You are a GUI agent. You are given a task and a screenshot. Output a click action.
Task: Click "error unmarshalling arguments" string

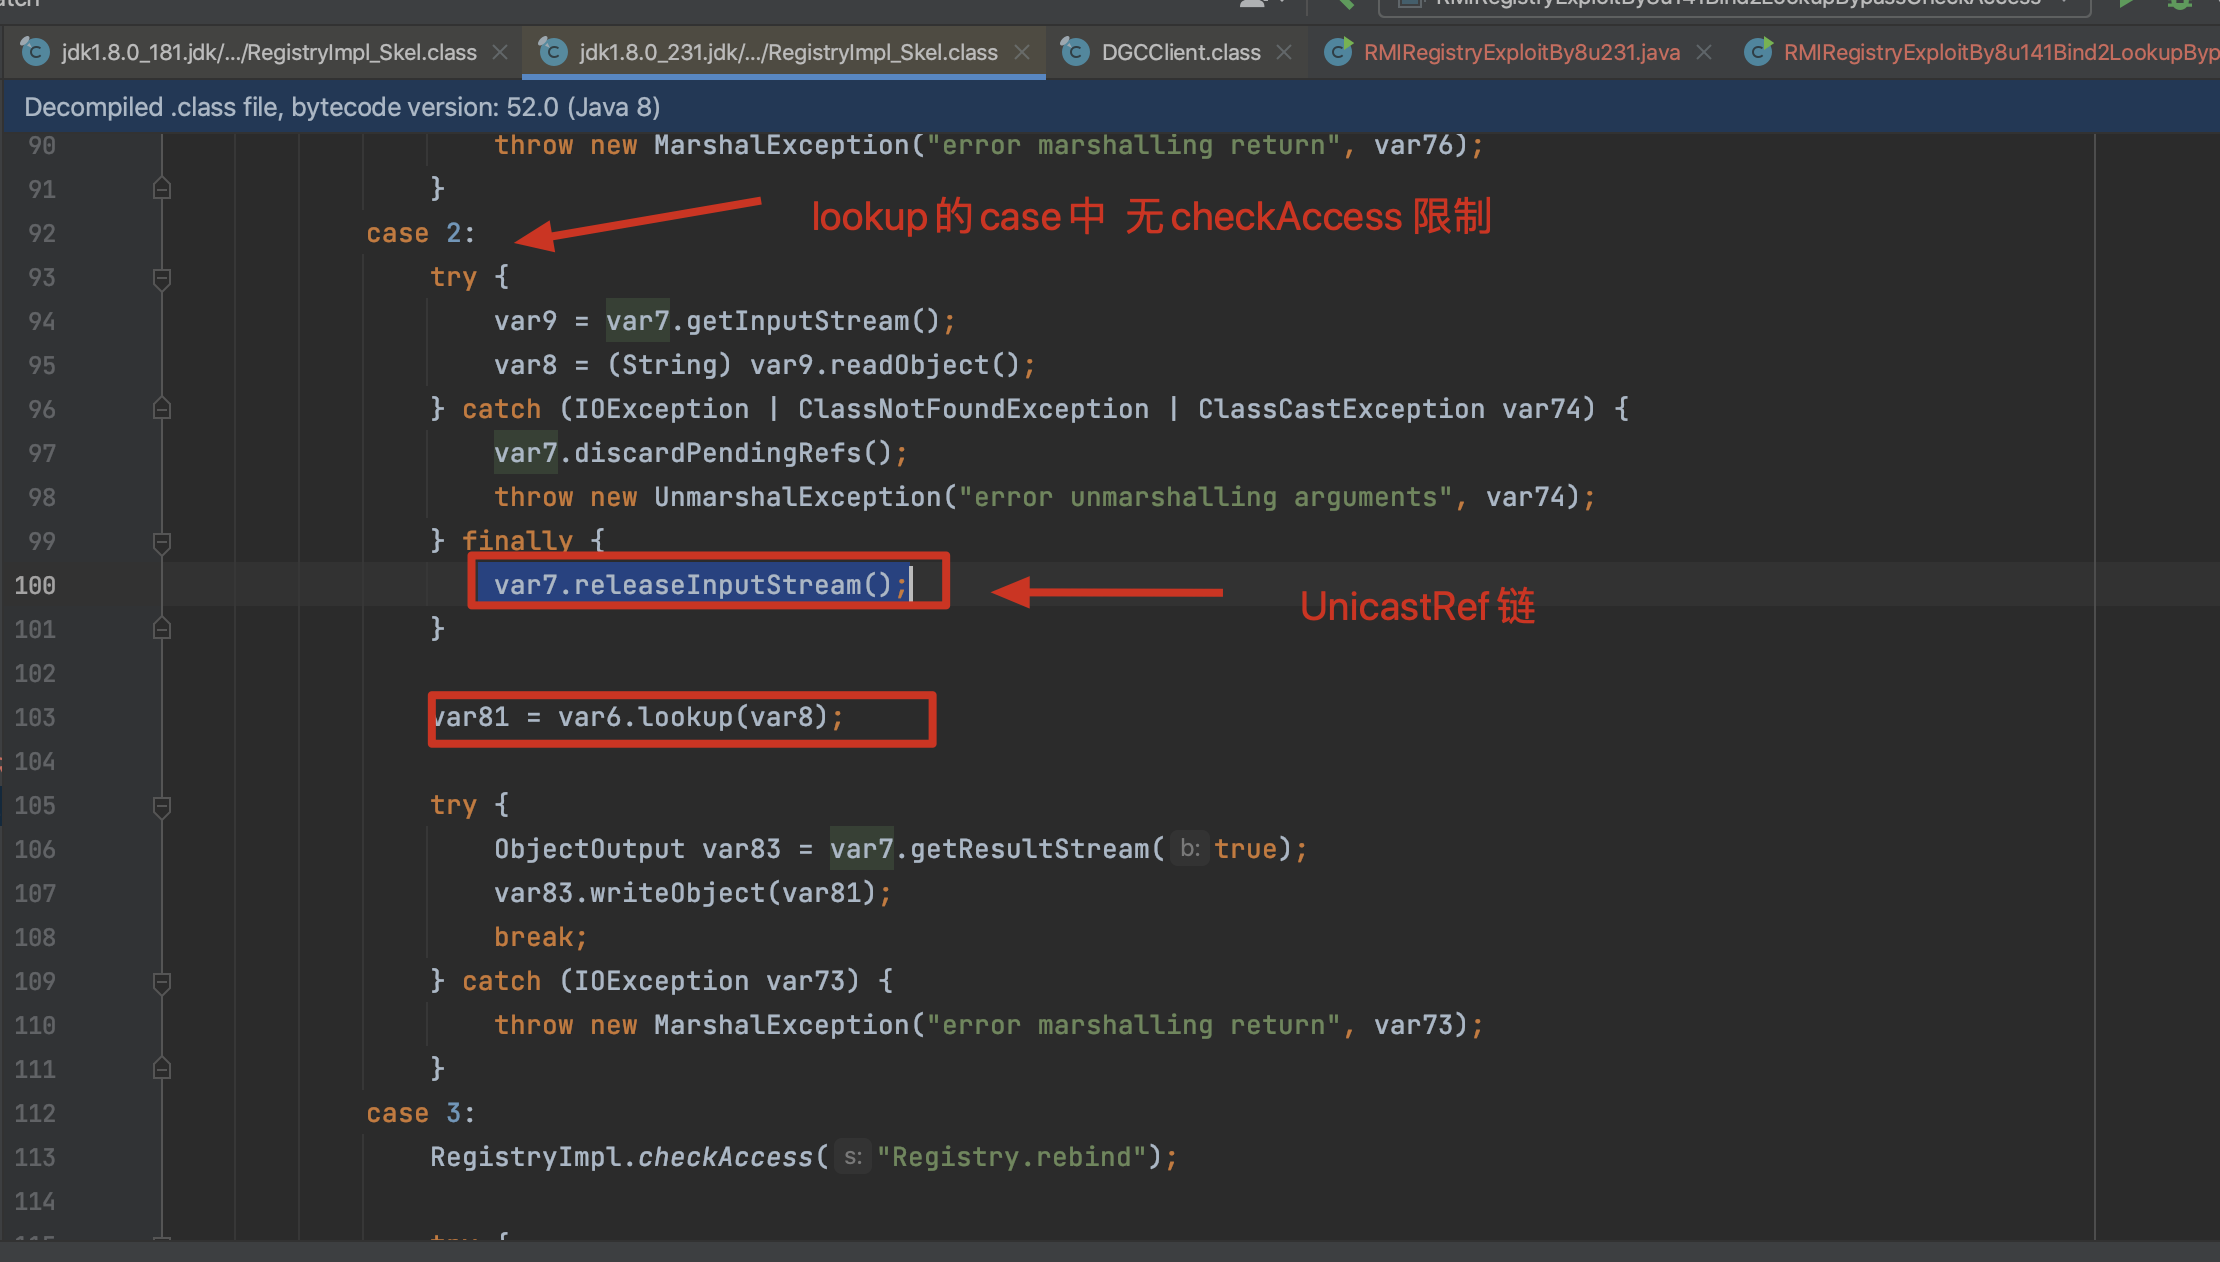[x=1205, y=497]
